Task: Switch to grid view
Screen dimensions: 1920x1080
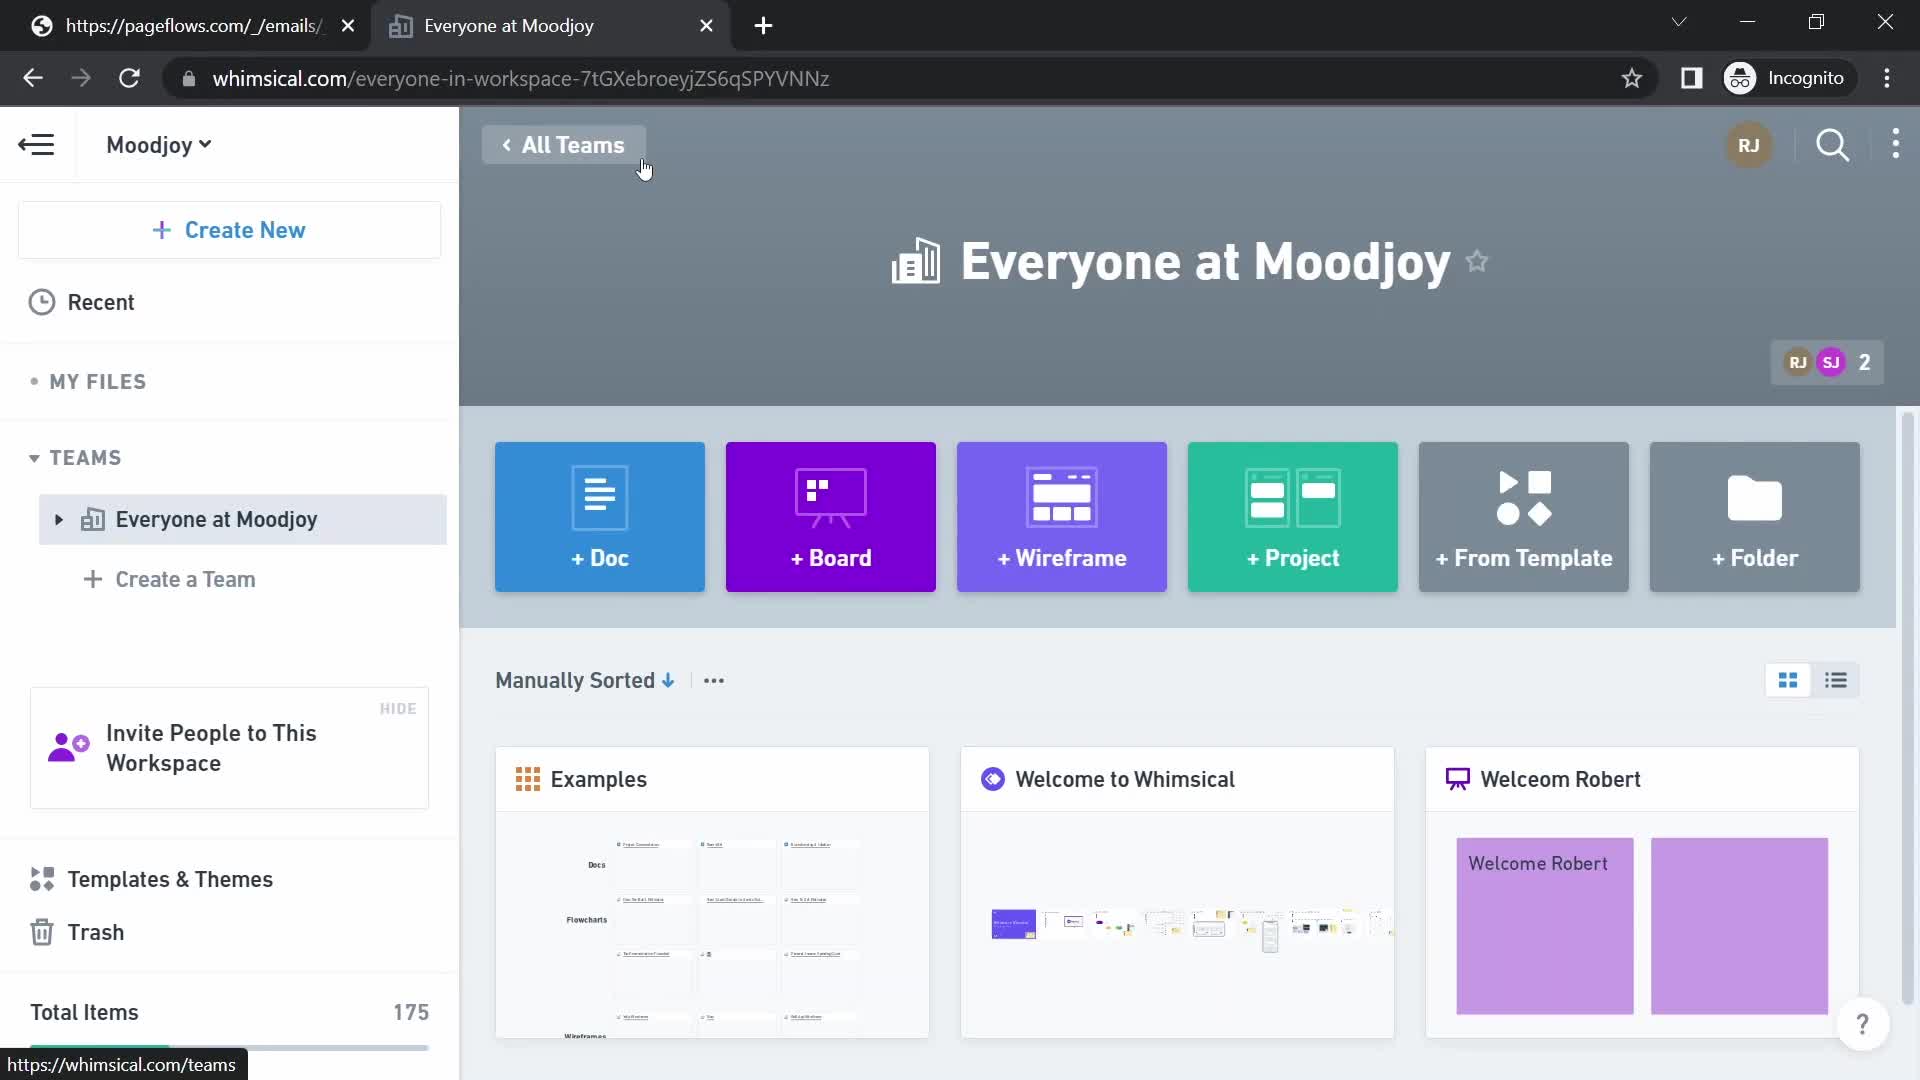Action: point(1788,681)
